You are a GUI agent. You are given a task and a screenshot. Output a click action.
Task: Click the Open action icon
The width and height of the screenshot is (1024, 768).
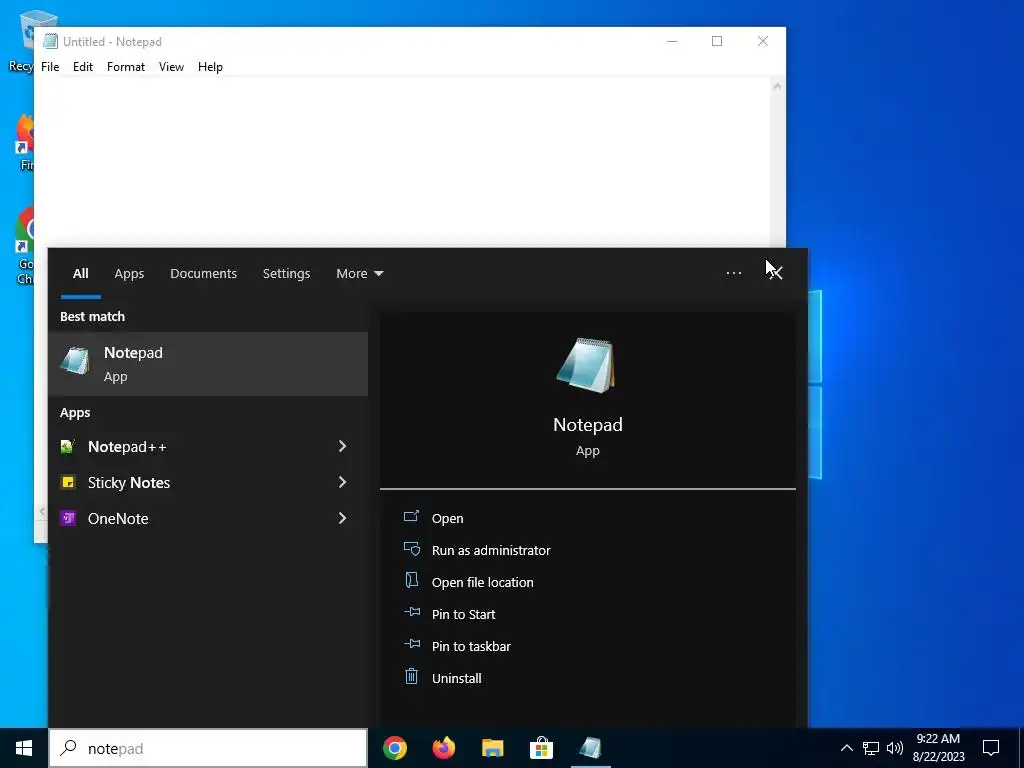(x=411, y=517)
